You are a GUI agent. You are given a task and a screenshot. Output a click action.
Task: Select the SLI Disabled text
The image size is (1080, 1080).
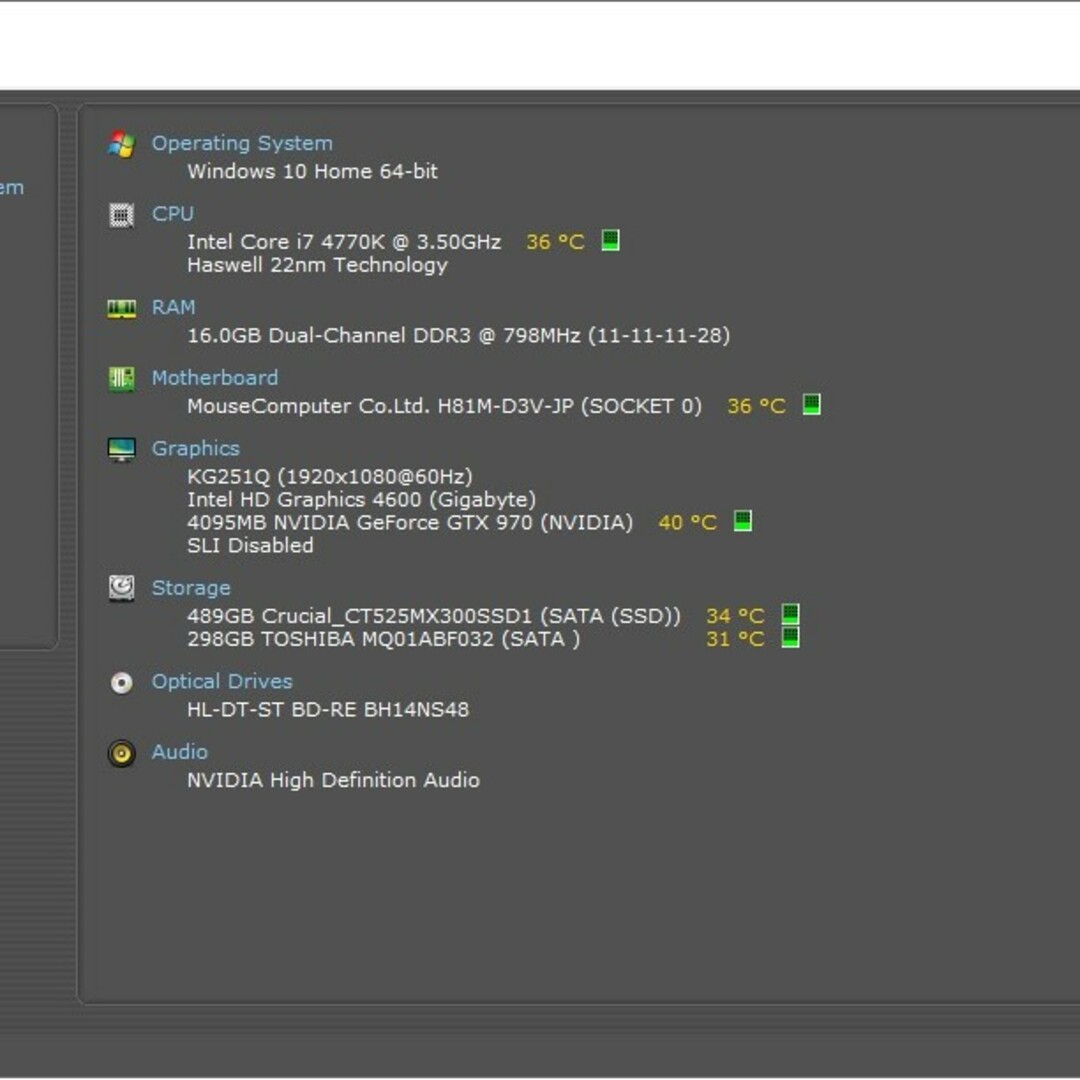[x=250, y=546]
